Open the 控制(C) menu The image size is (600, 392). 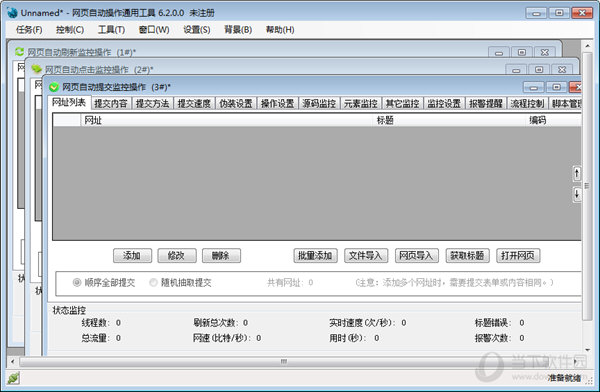(x=70, y=29)
